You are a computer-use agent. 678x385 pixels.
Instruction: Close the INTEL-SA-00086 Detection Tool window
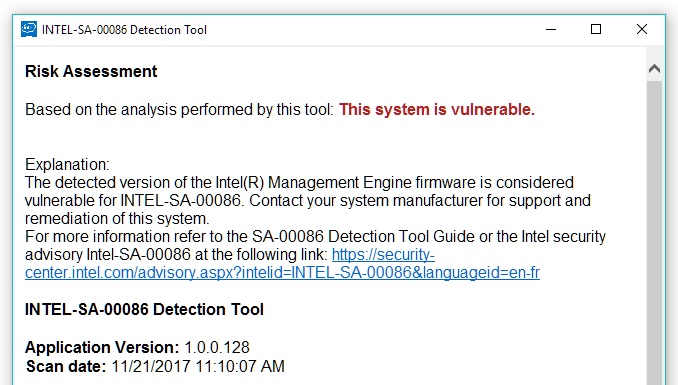pos(642,29)
